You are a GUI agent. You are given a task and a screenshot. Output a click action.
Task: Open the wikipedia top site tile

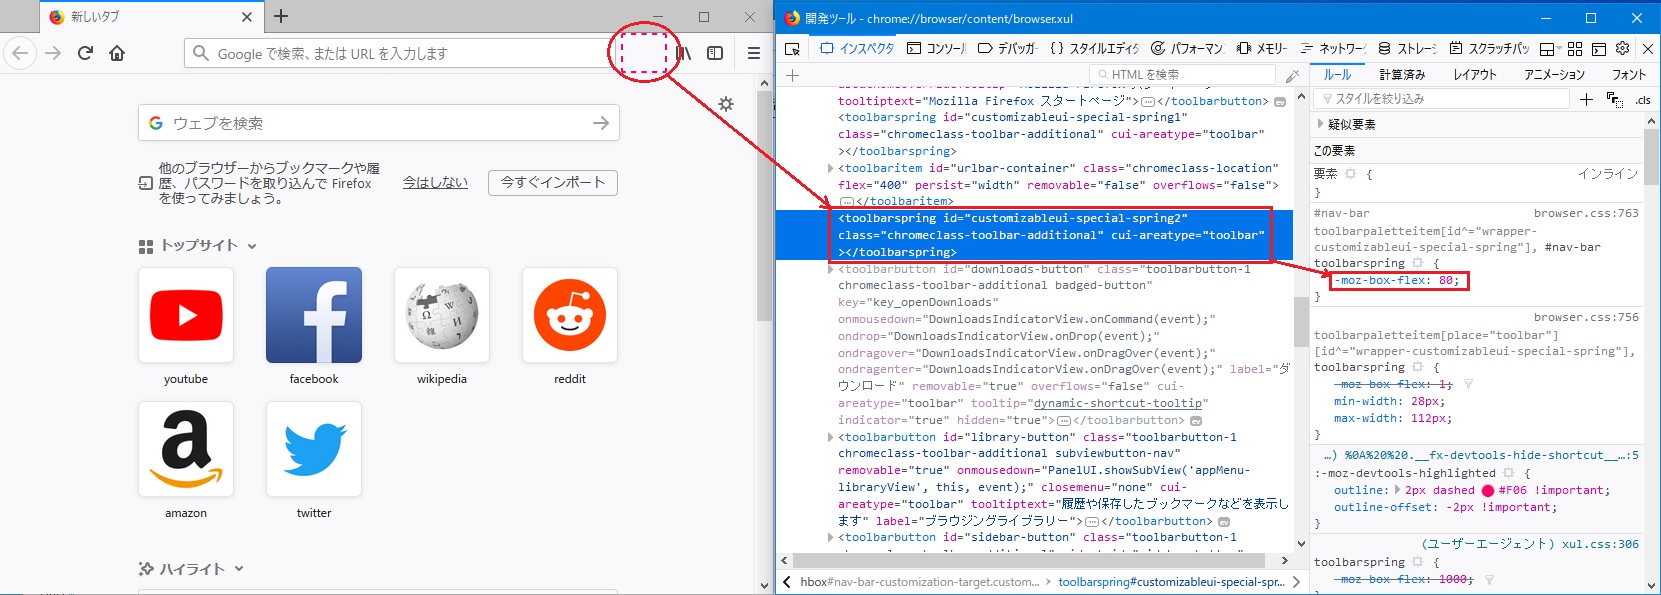pos(442,315)
